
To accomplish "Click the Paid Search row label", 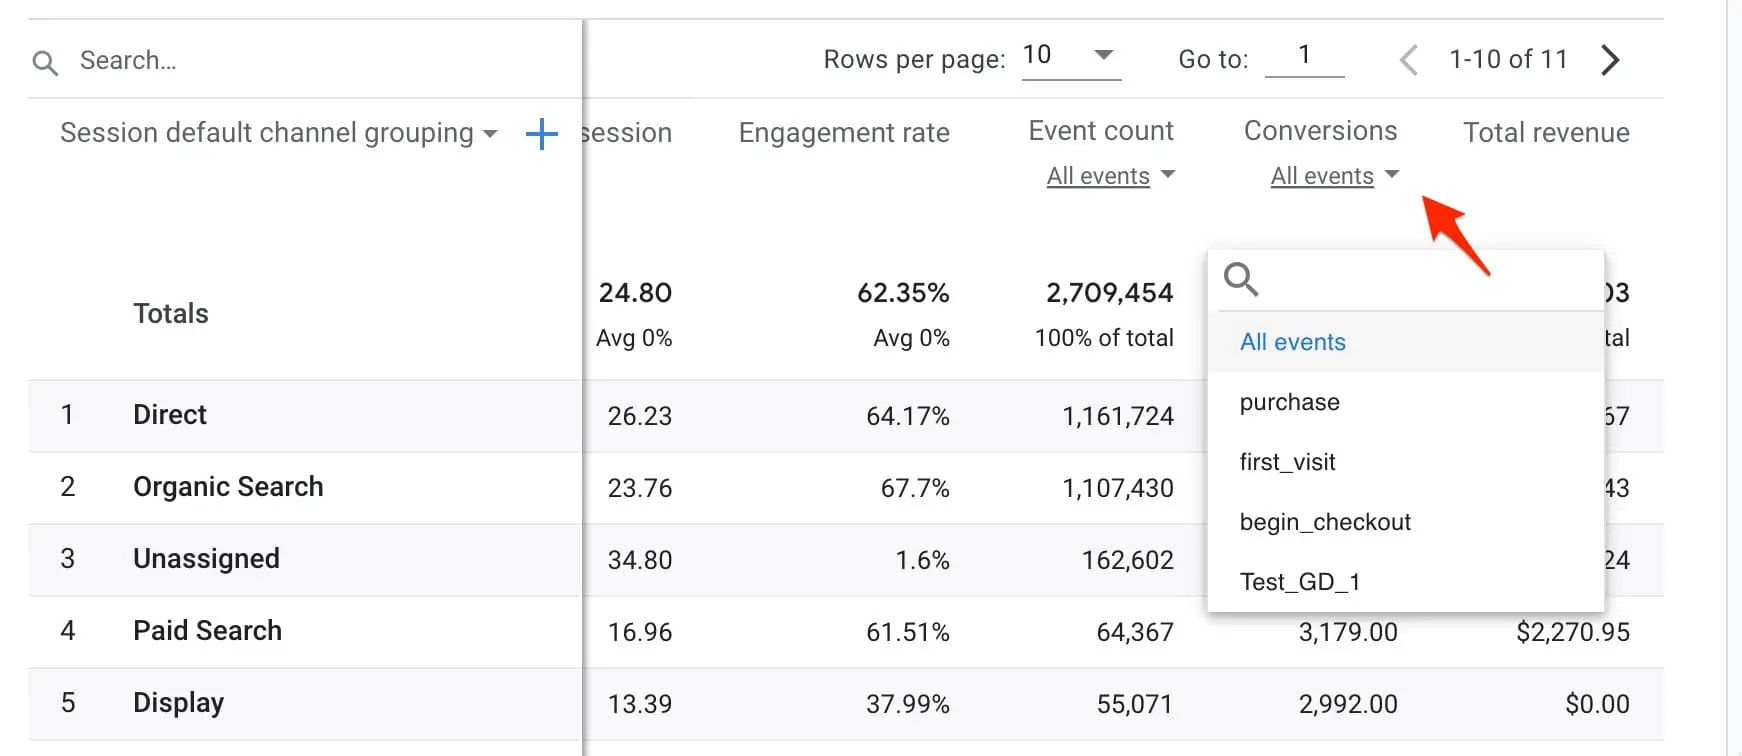I will point(207,631).
